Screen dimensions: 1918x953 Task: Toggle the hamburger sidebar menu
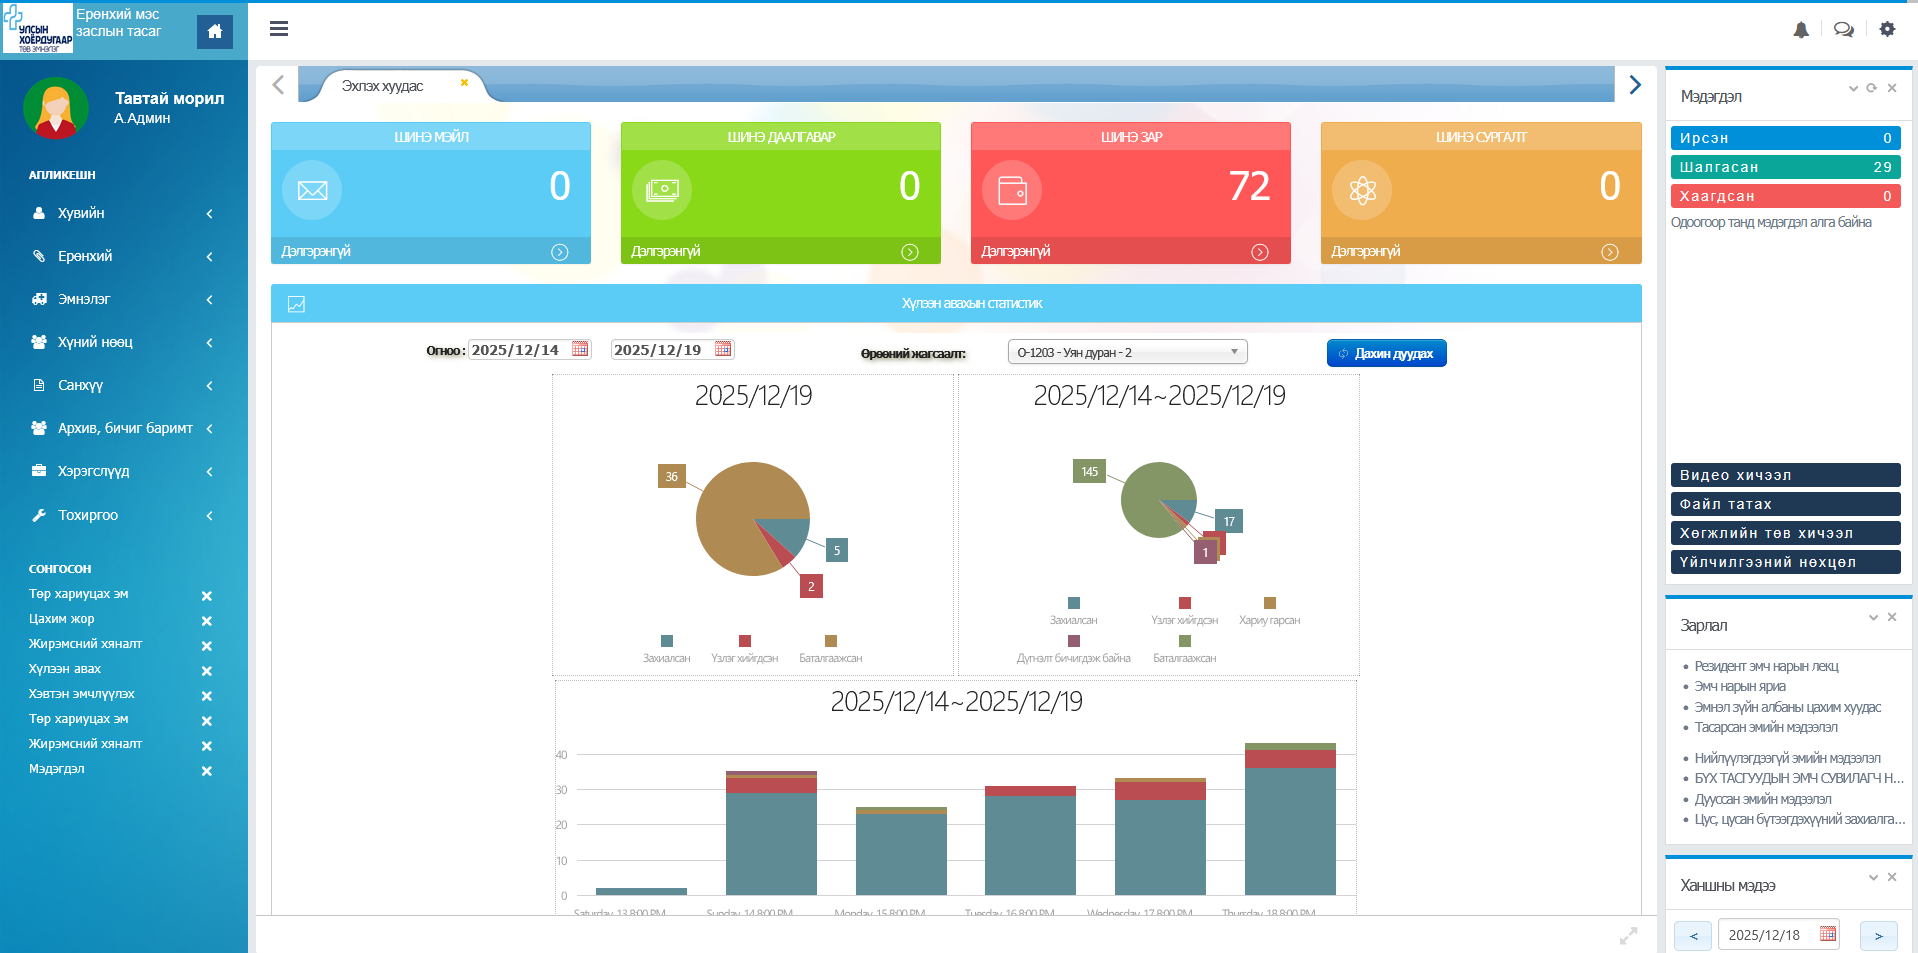279,29
